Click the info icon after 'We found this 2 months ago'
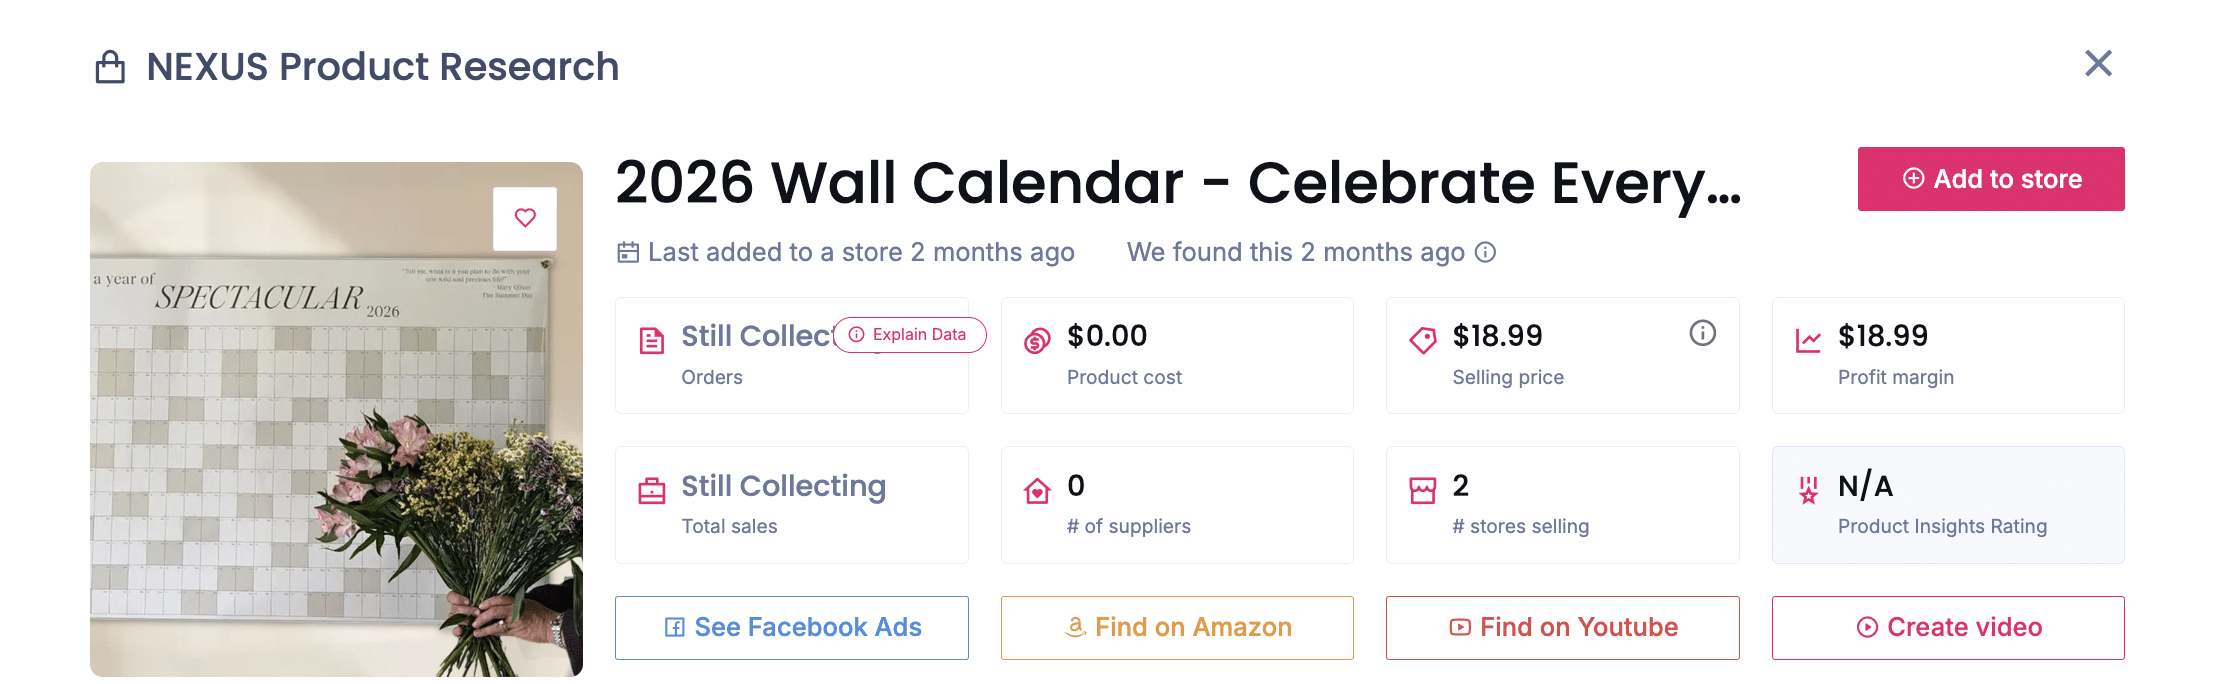 coord(1487,253)
